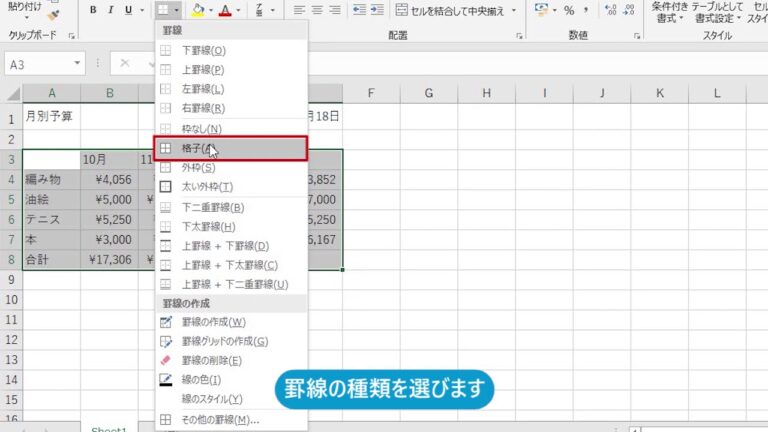Screen dimensions: 768x432
Task: Click the phonetic guide icon
Action: (260, 10)
